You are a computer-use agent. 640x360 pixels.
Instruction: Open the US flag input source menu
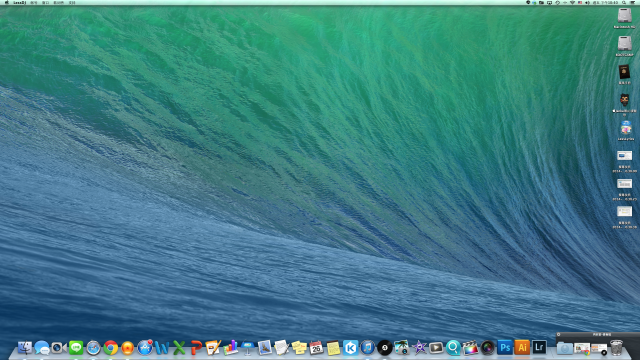[x=580, y=2]
